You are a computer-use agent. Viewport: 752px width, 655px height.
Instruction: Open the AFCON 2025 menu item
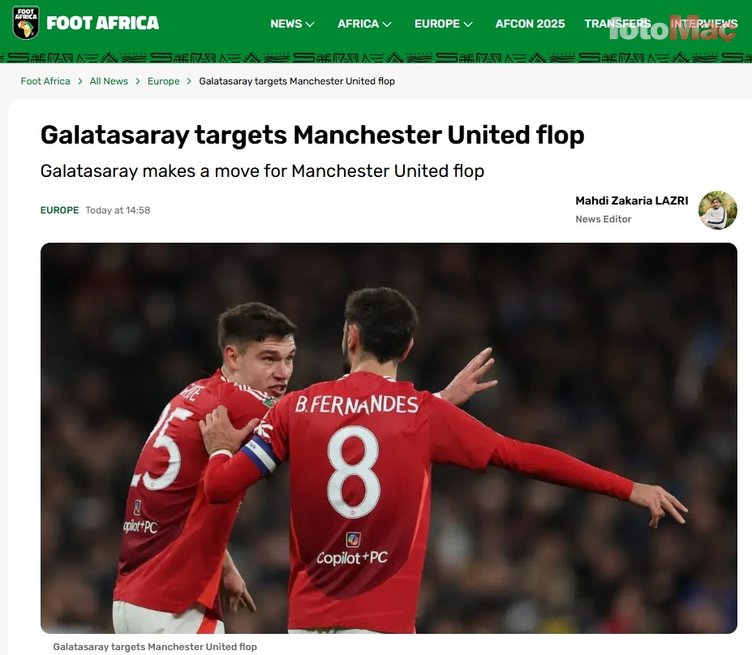pos(530,23)
